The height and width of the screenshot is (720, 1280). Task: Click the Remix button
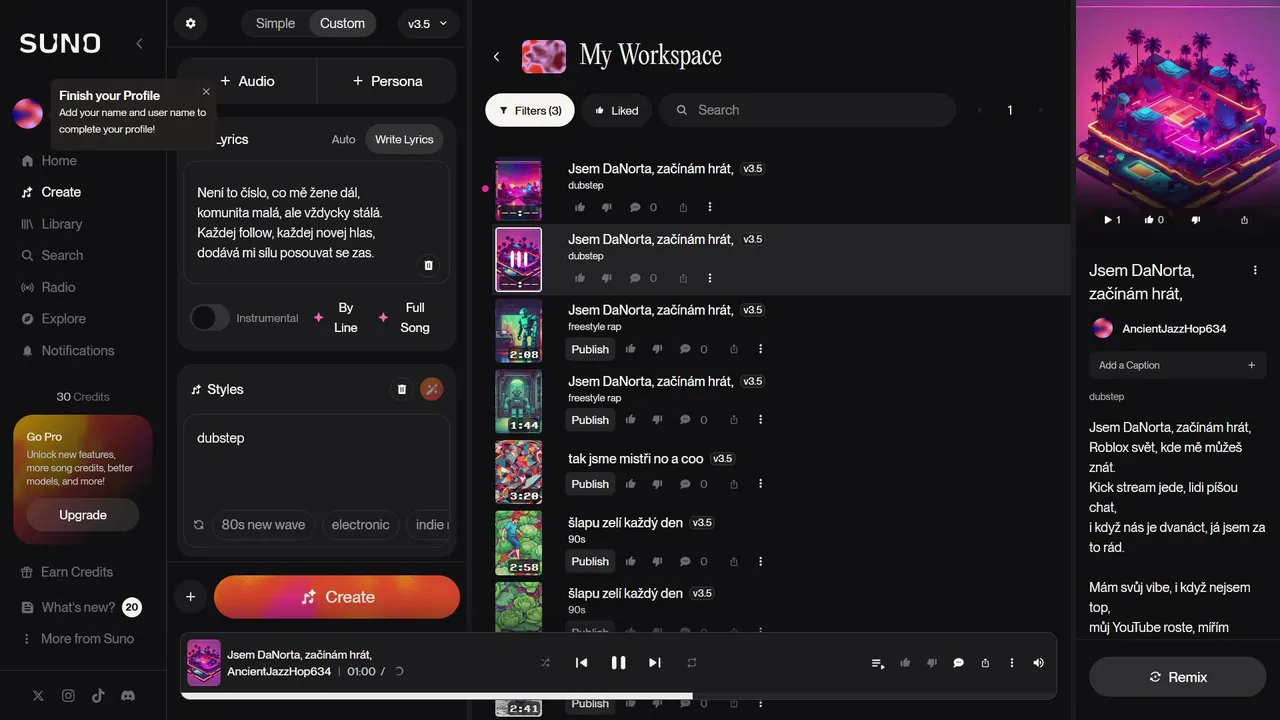click(x=1177, y=677)
